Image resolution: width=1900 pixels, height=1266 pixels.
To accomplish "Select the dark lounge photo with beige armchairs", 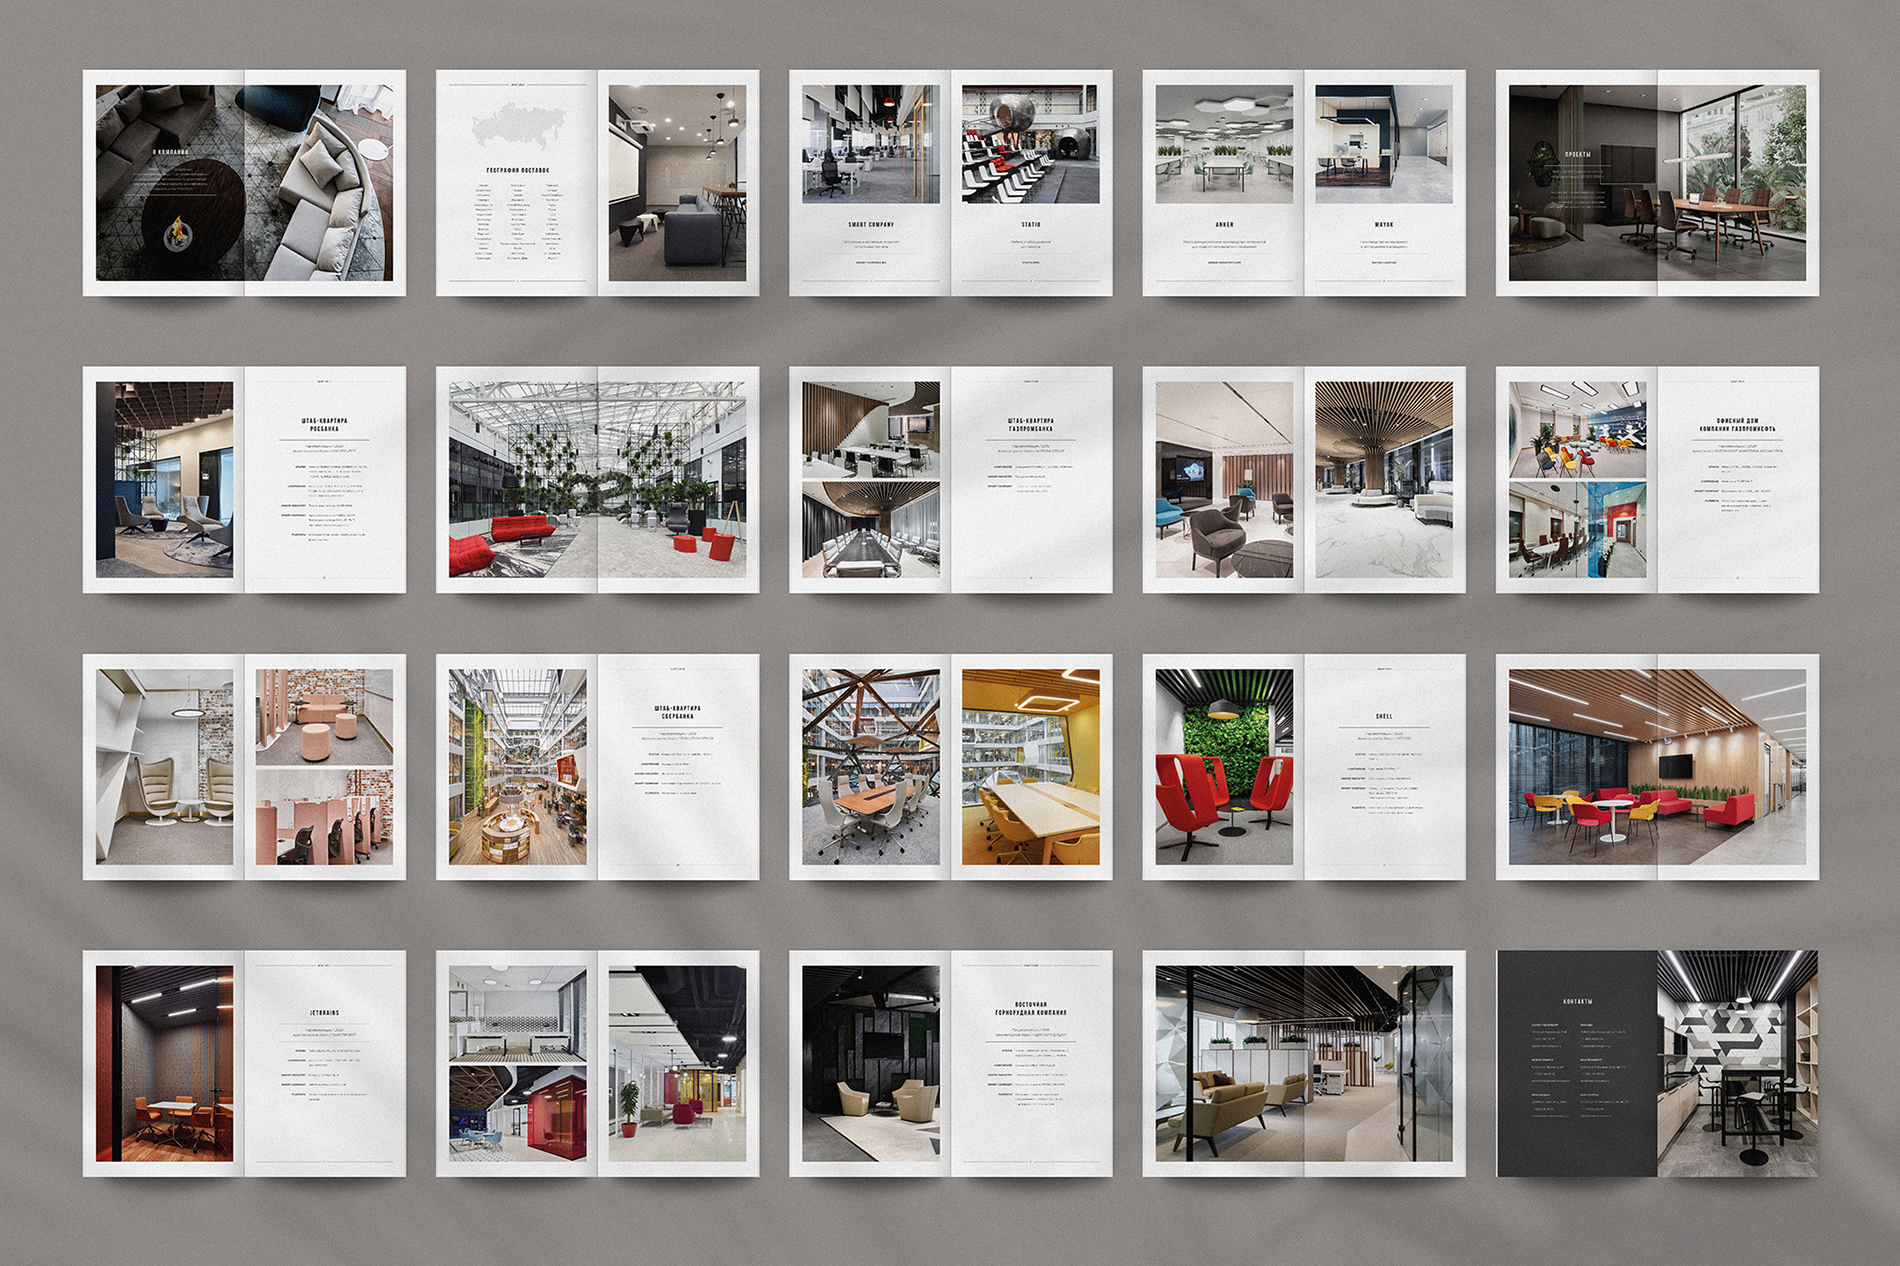I will click(x=871, y=1064).
